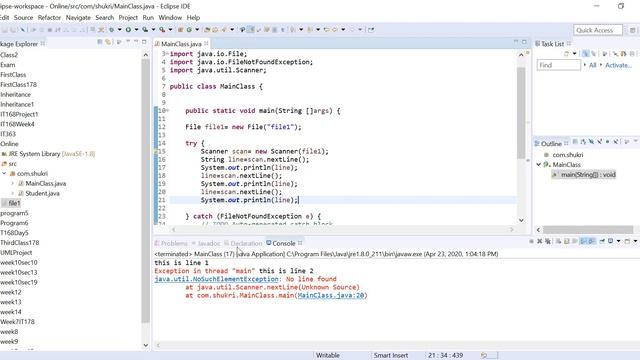Expand the Student.java tree node
Image resolution: width=640 pixels, height=360 pixels.
[x=12, y=193]
